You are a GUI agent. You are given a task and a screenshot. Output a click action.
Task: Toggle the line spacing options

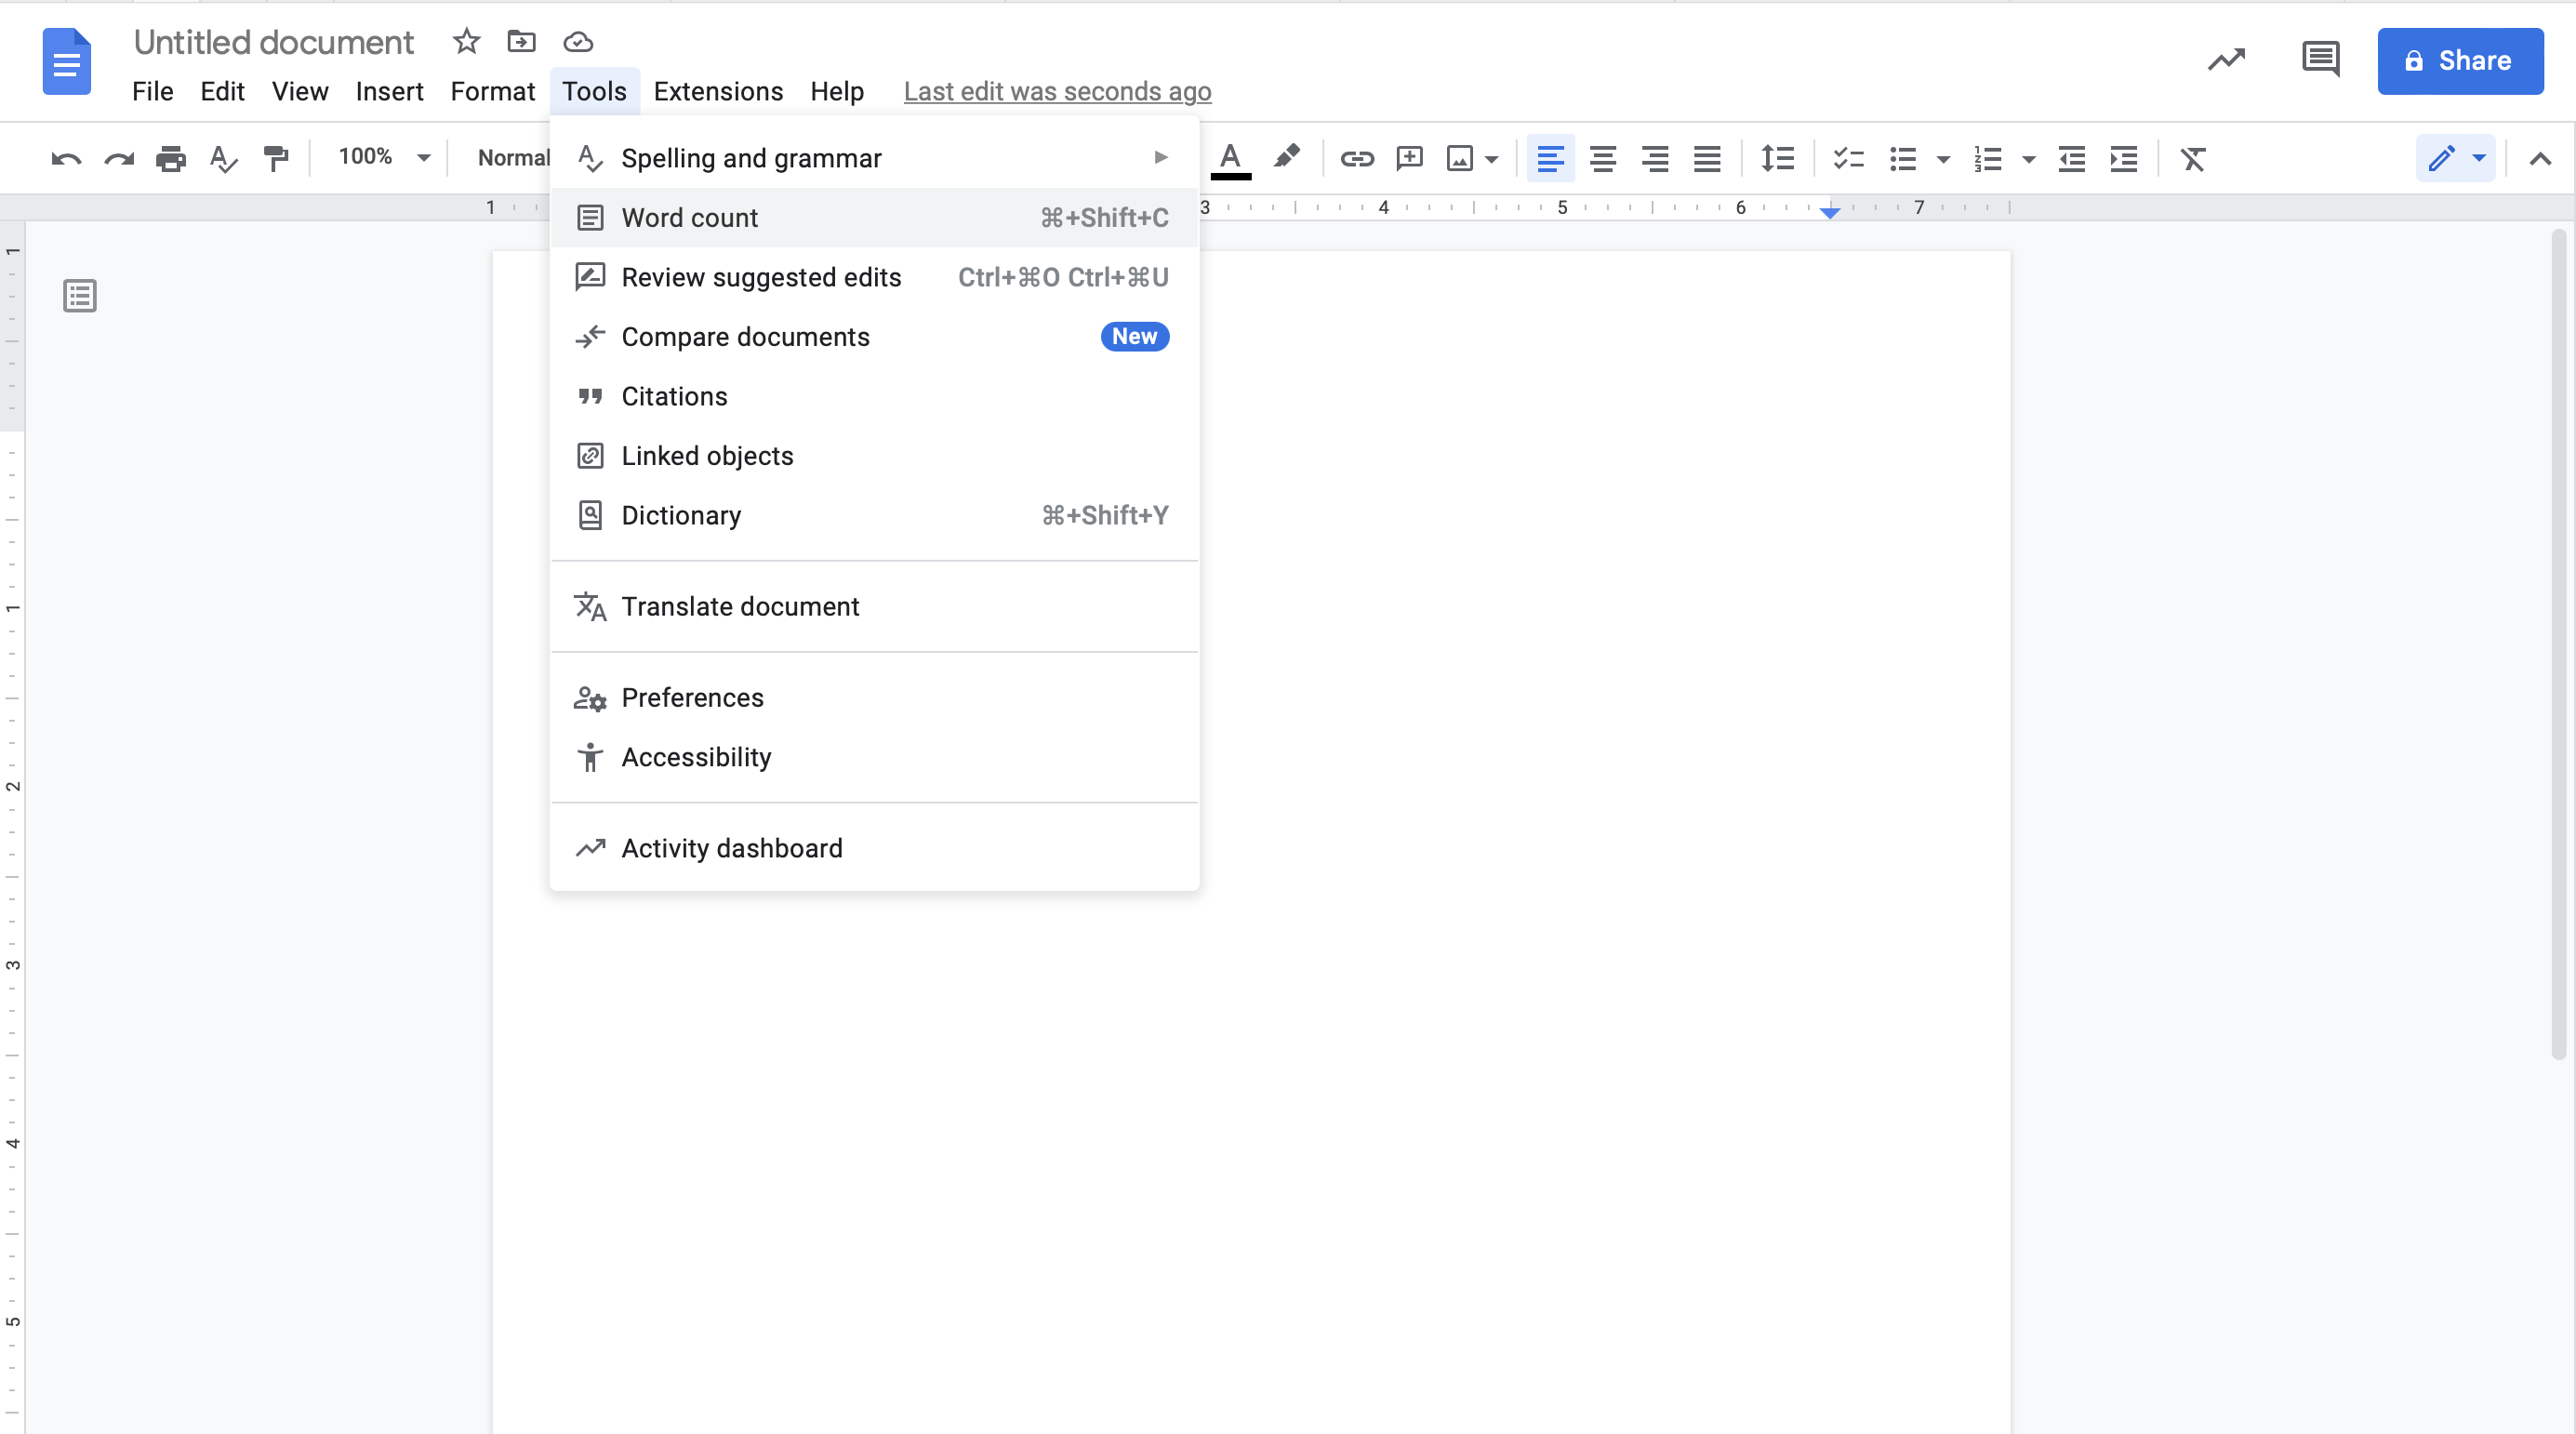pos(1778,157)
